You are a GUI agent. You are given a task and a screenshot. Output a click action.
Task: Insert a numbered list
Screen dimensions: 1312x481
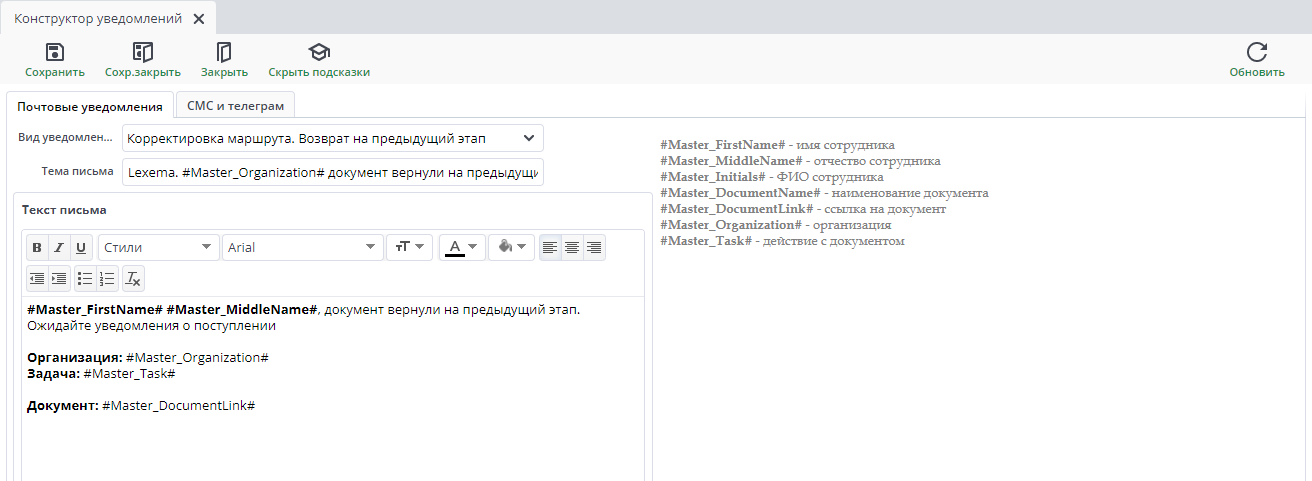tap(108, 278)
